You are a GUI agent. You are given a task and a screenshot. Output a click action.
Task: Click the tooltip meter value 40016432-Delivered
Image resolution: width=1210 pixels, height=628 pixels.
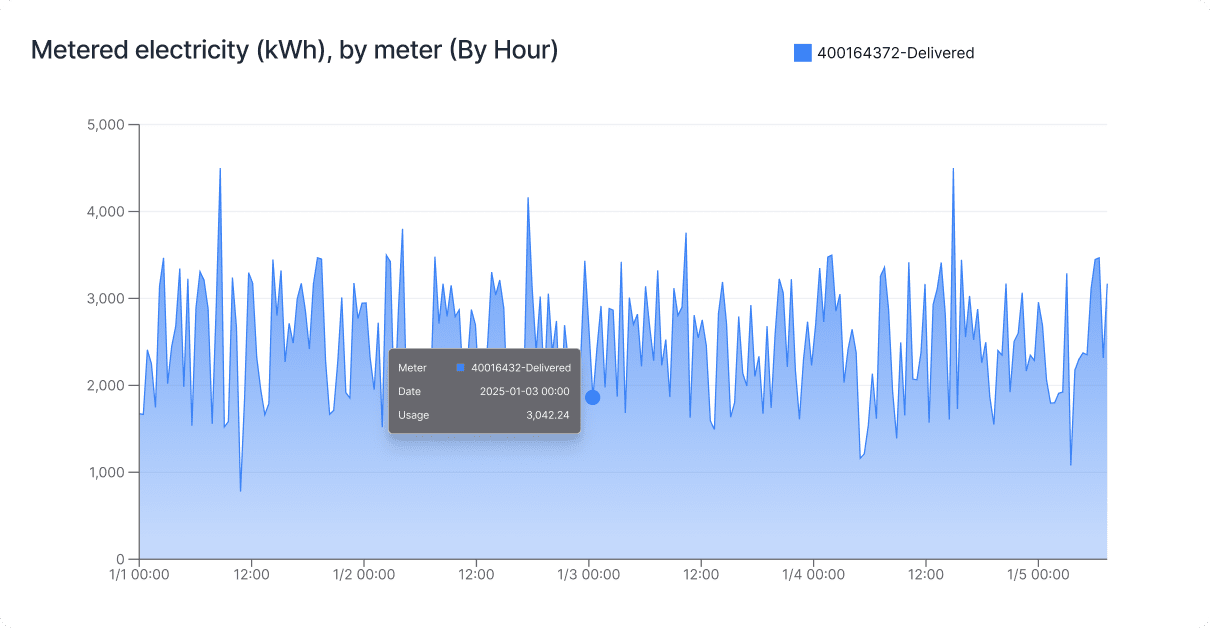tap(521, 368)
